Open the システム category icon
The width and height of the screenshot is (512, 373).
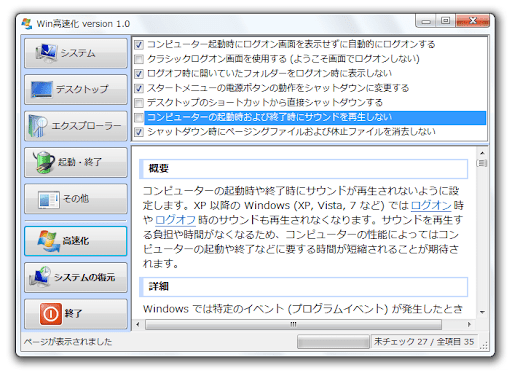click(x=46, y=53)
